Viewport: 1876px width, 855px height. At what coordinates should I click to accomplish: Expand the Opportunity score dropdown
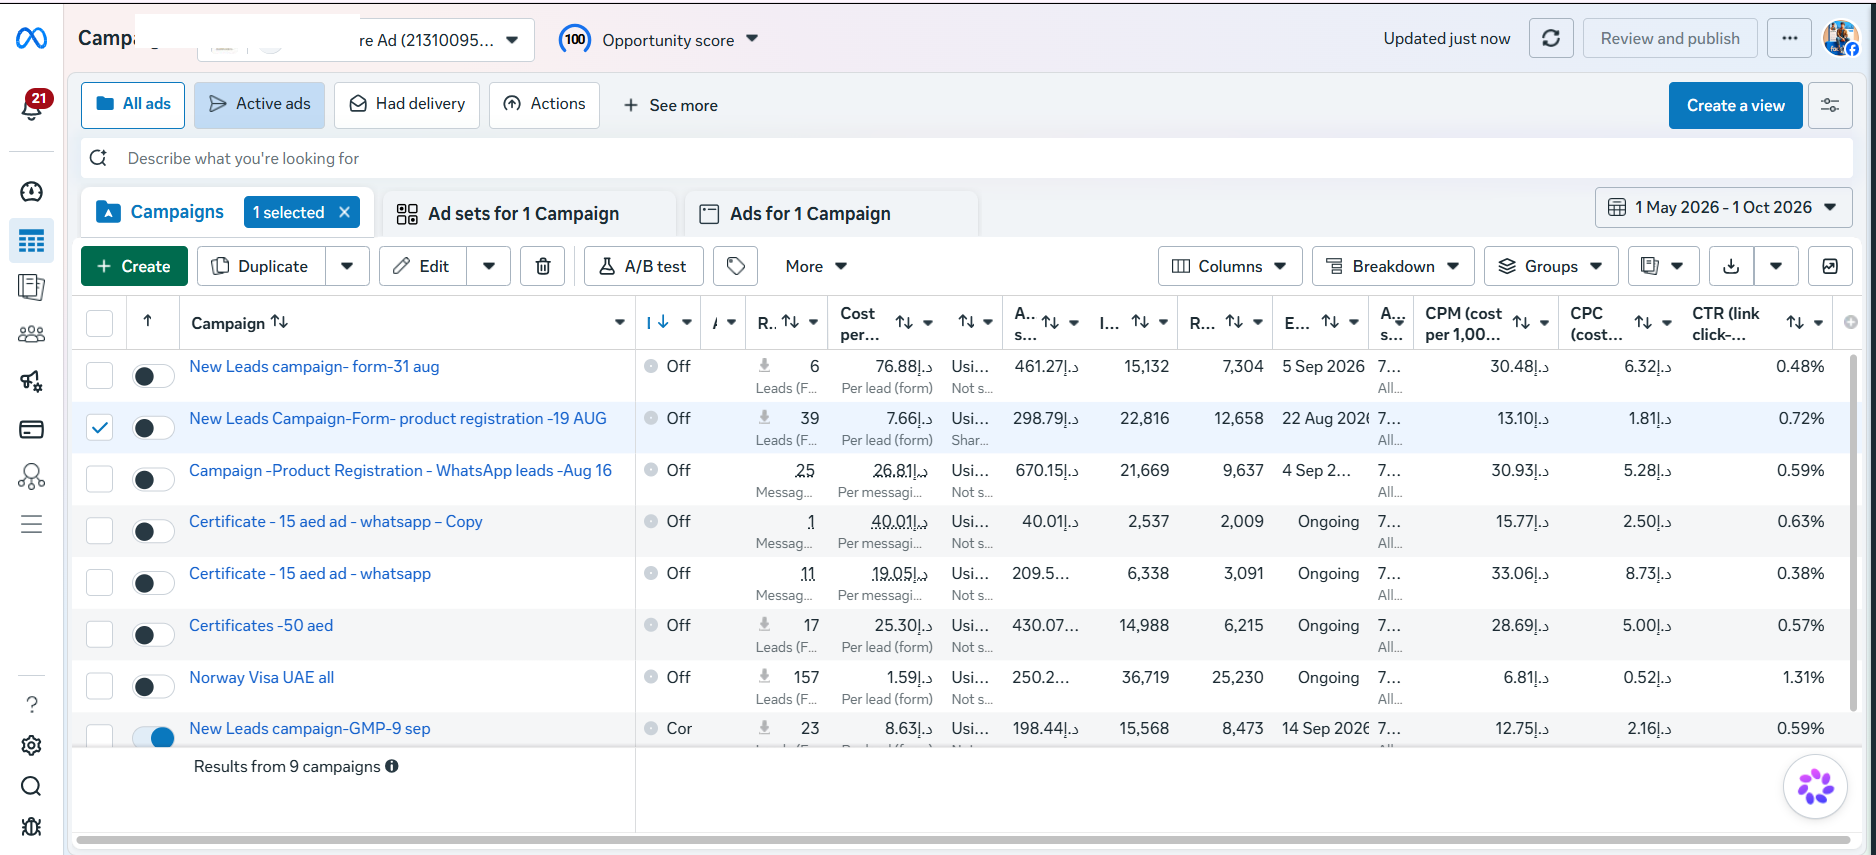(x=752, y=39)
